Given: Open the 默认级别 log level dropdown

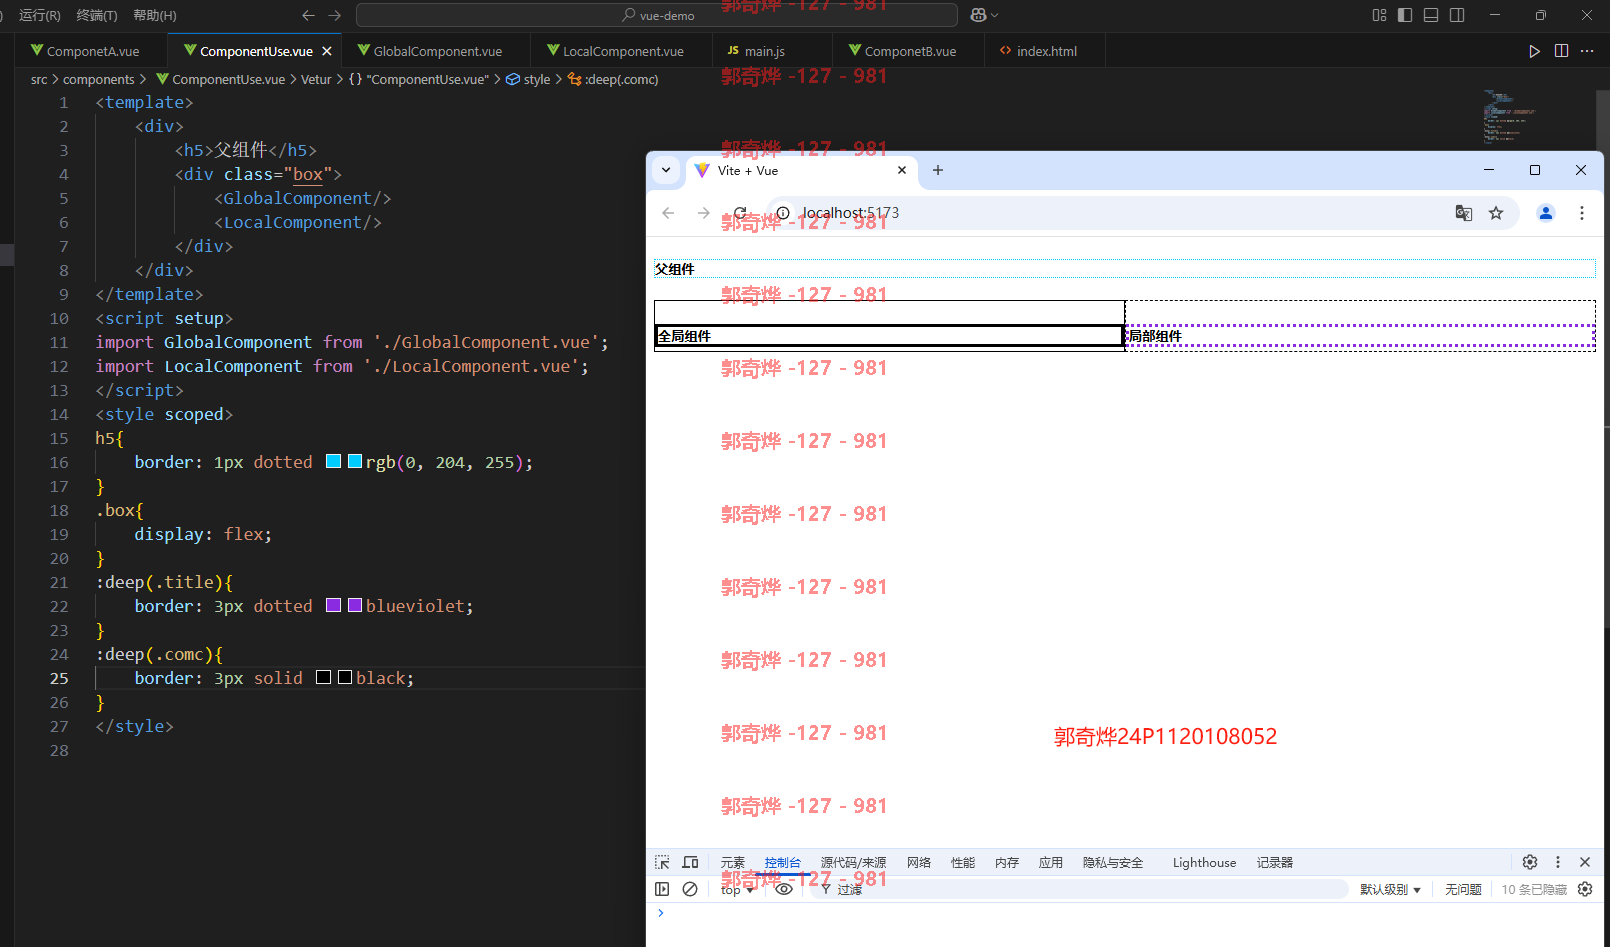Looking at the screenshot, I should tap(1390, 889).
